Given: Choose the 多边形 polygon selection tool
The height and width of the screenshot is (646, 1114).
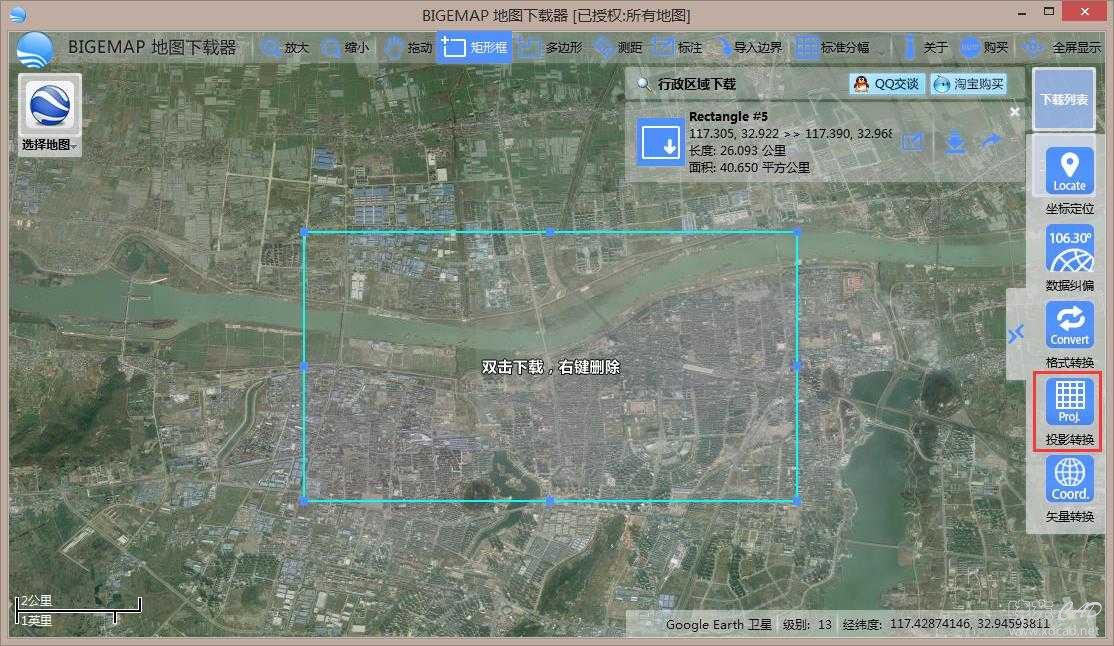Looking at the screenshot, I should (544, 47).
